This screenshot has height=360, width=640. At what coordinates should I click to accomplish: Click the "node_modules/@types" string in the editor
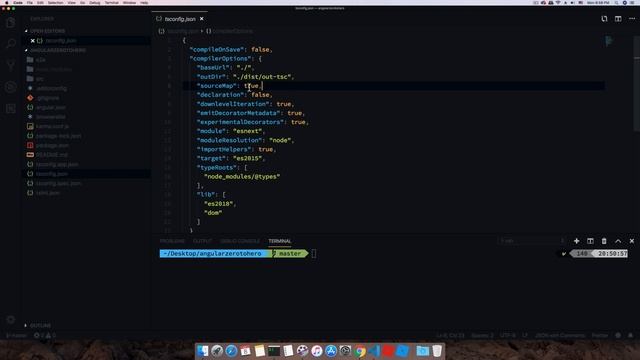(x=242, y=176)
